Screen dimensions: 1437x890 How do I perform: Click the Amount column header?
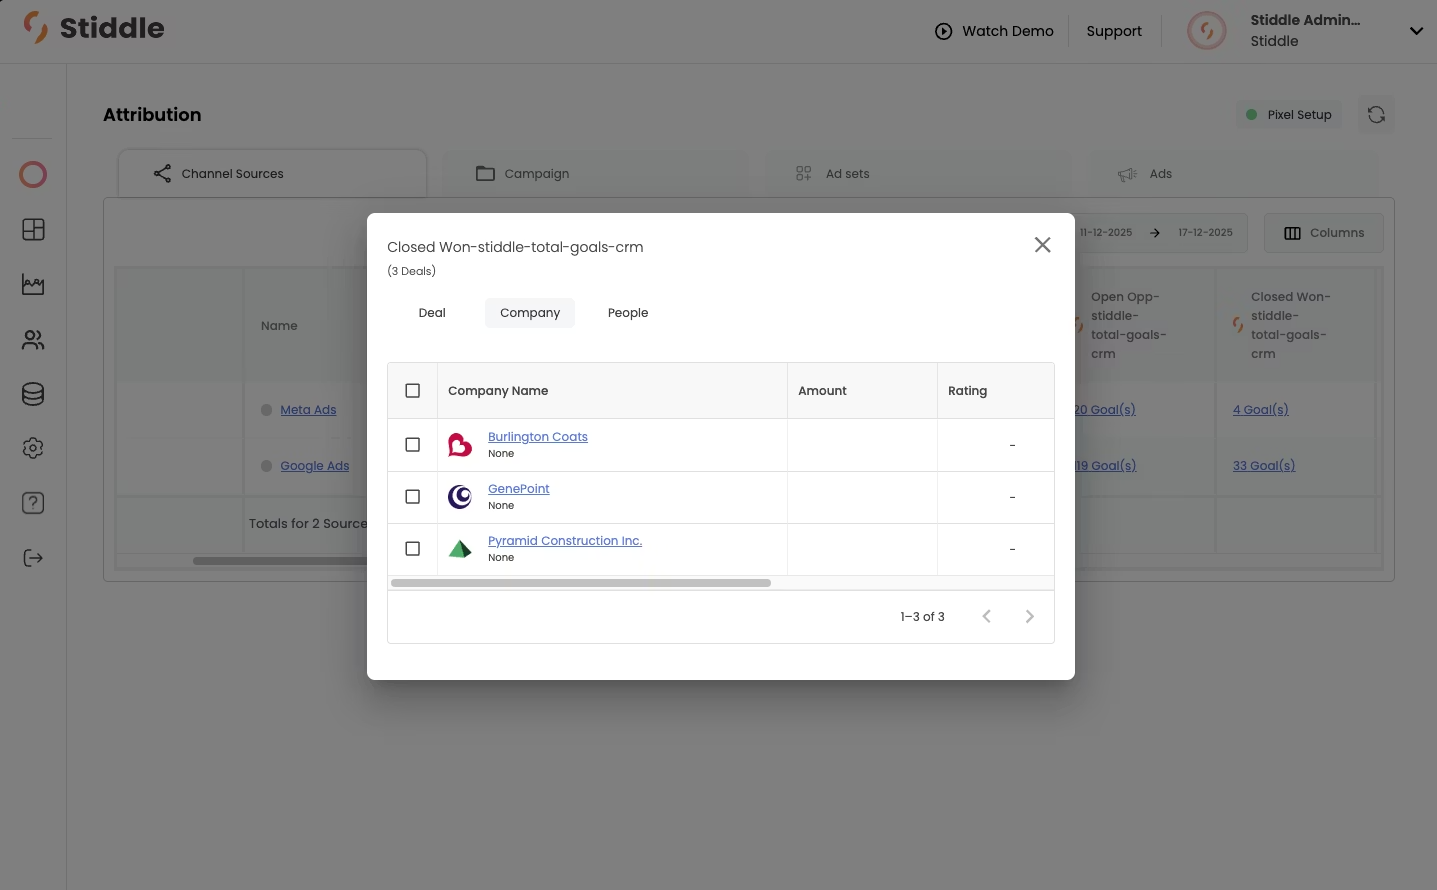coord(862,391)
